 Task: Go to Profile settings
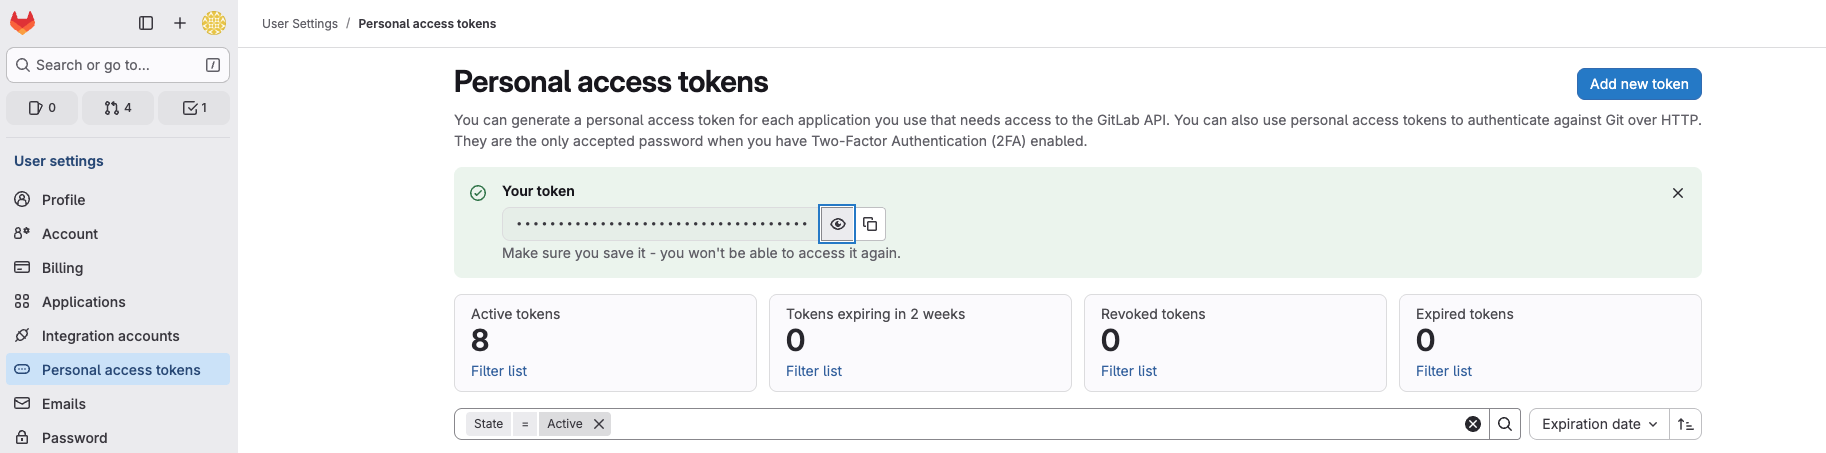118,200
